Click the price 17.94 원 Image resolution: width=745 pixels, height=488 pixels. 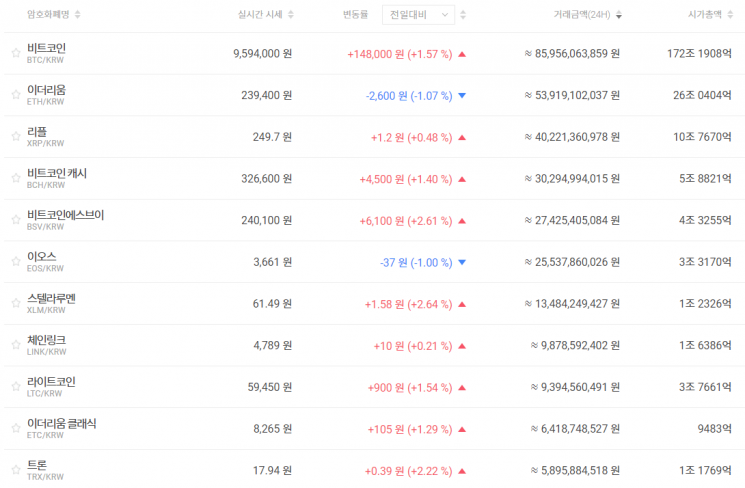pos(272,470)
